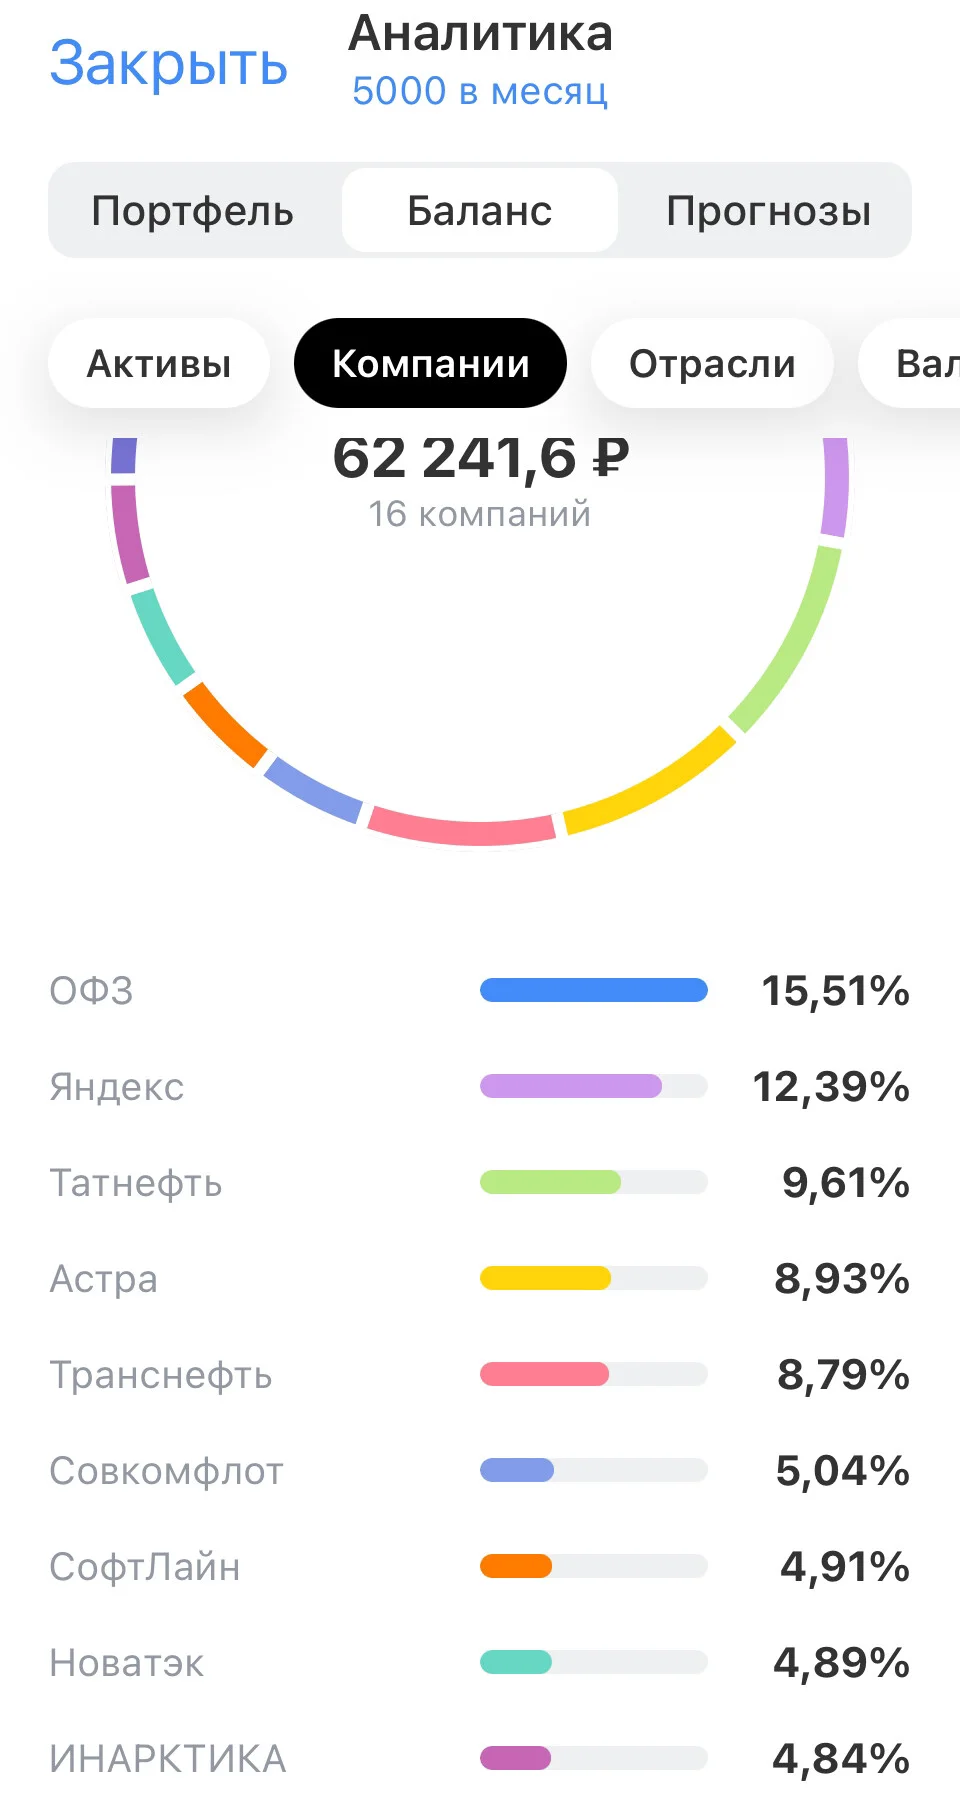Open the Прогнозы tab
This screenshot has height=1800, width=960.
point(768,211)
